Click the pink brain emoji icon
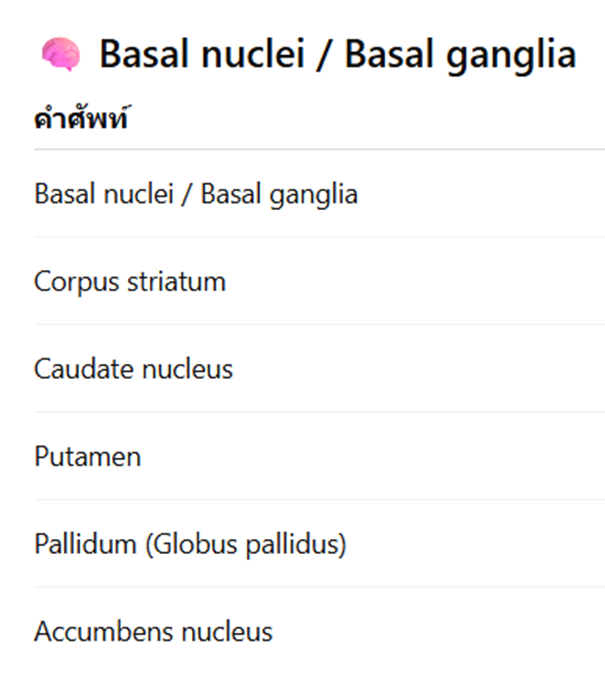Screen dimensions: 605x688 tap(60, 55)
